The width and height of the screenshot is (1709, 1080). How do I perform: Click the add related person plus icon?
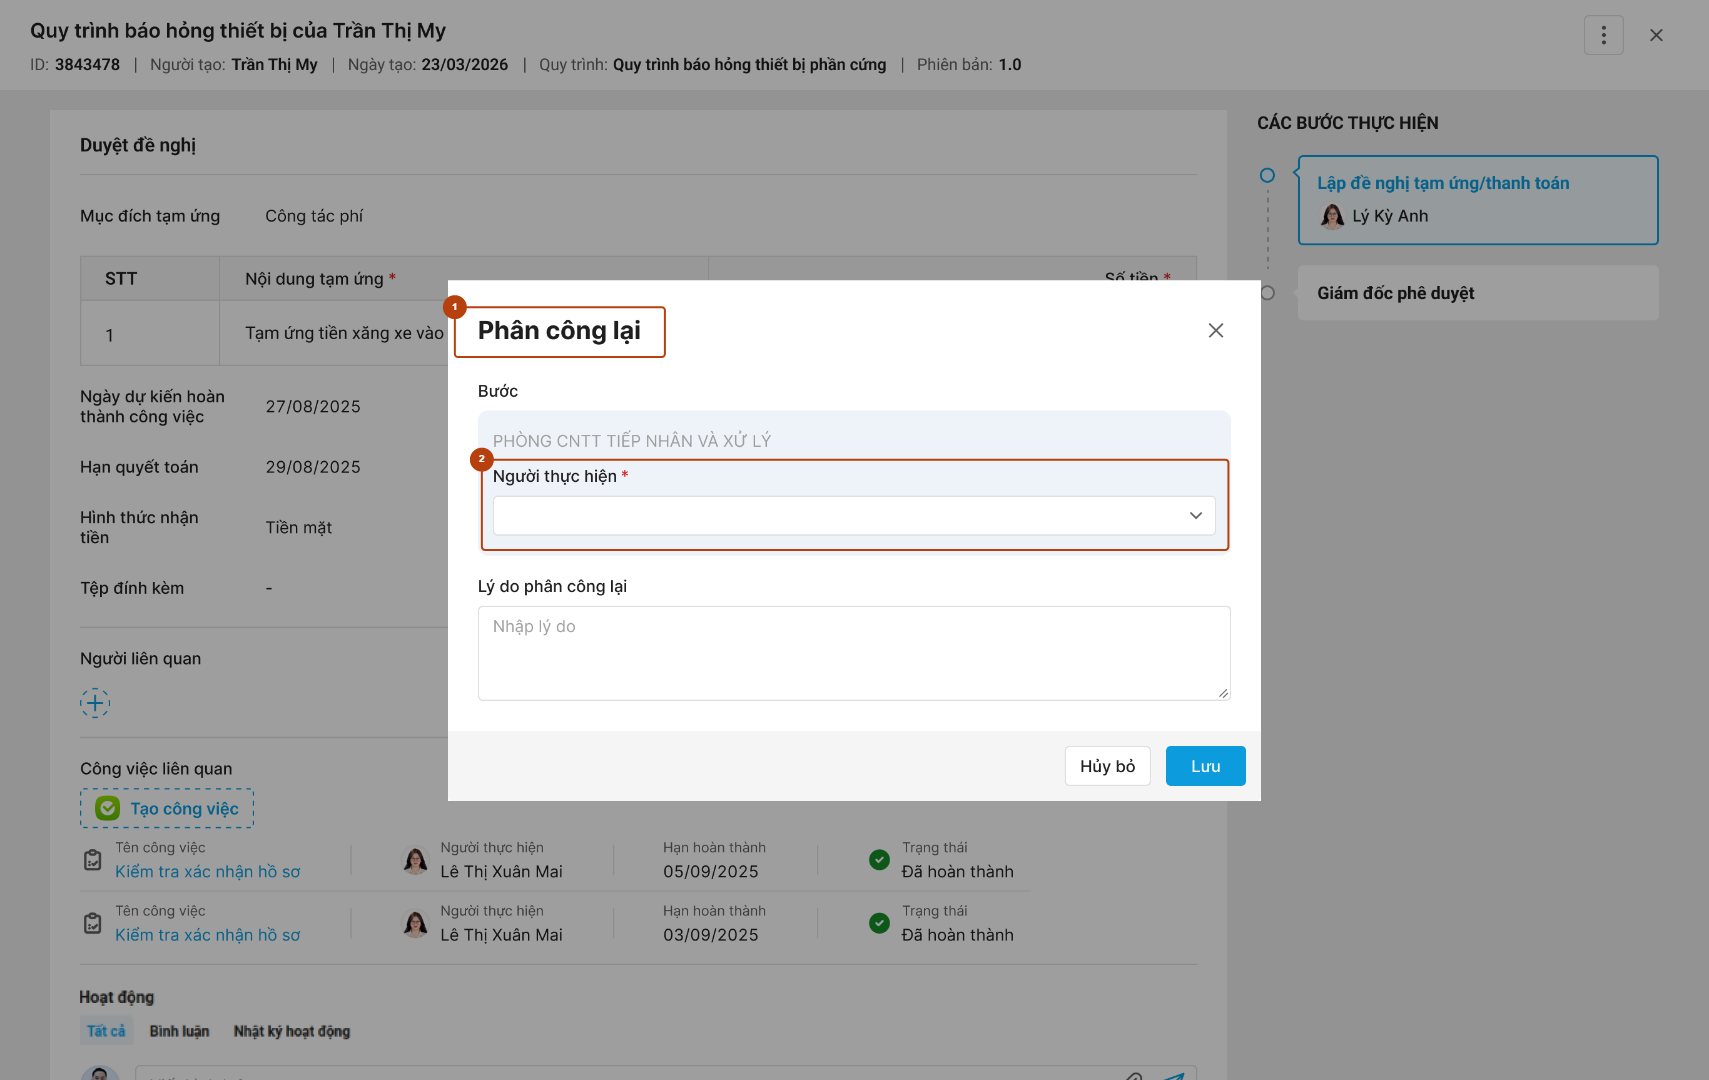click(x=95, y=703)
